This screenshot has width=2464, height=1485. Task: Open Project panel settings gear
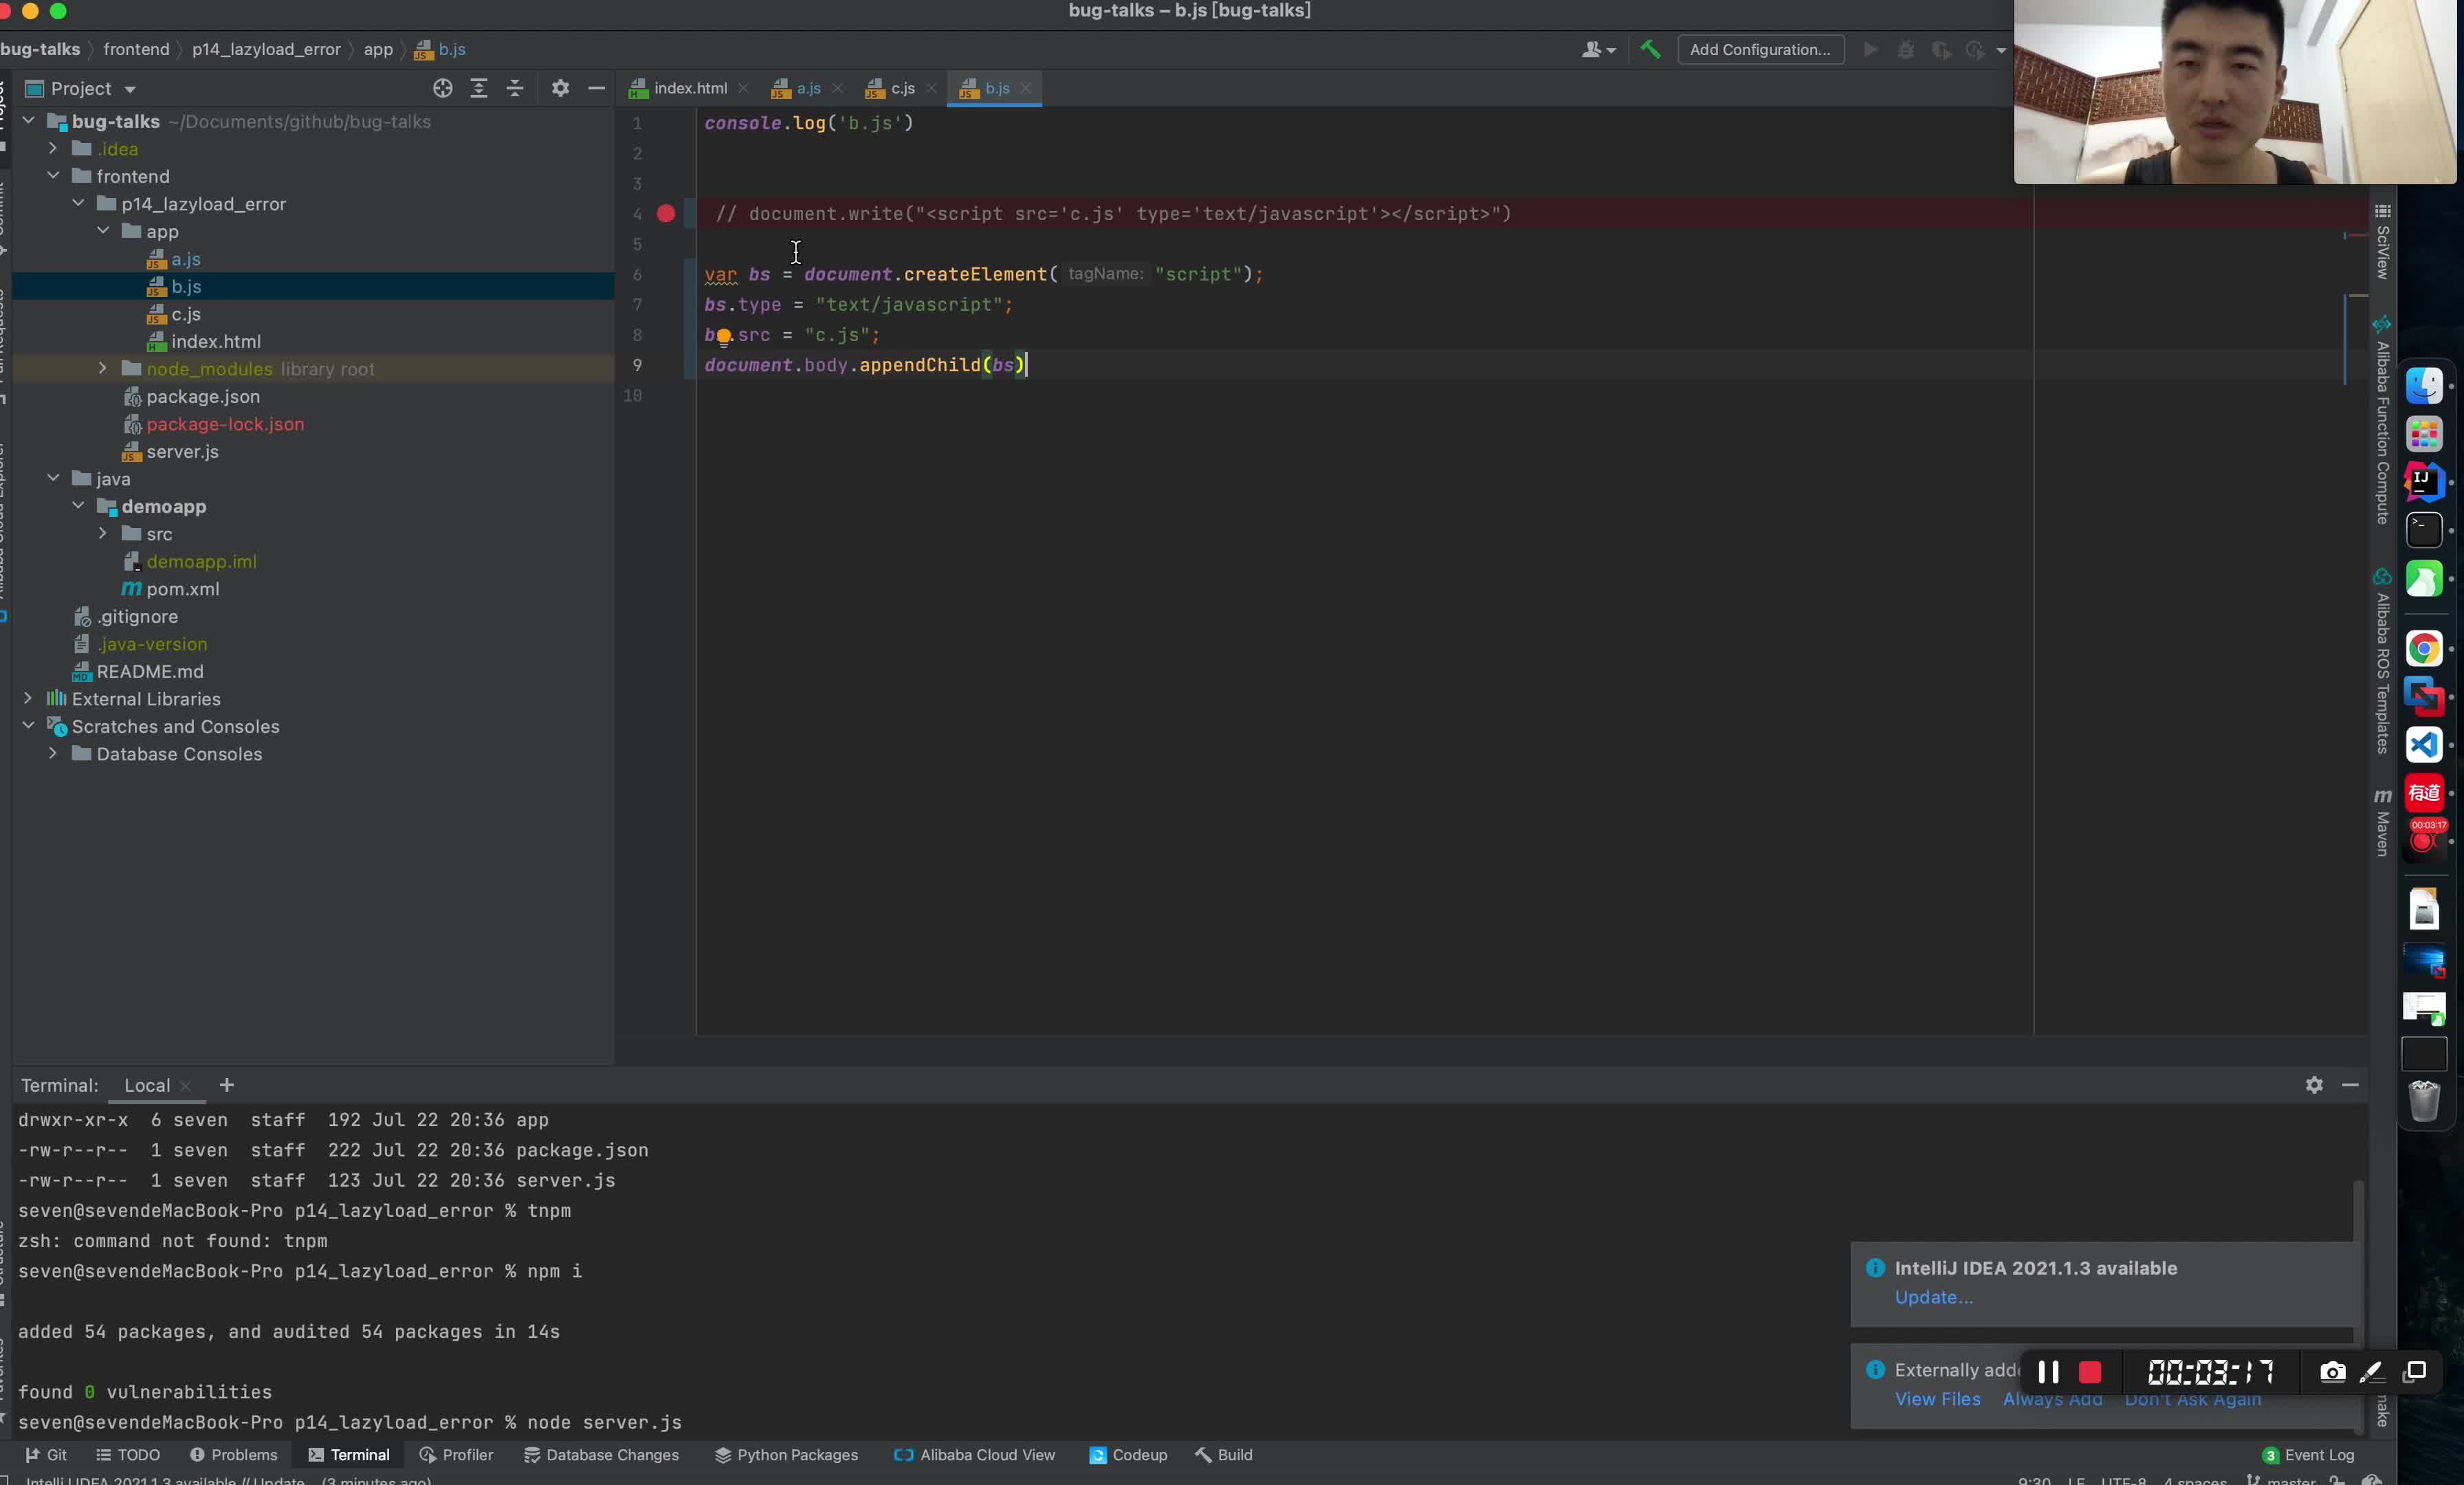[x=560, y=88]
